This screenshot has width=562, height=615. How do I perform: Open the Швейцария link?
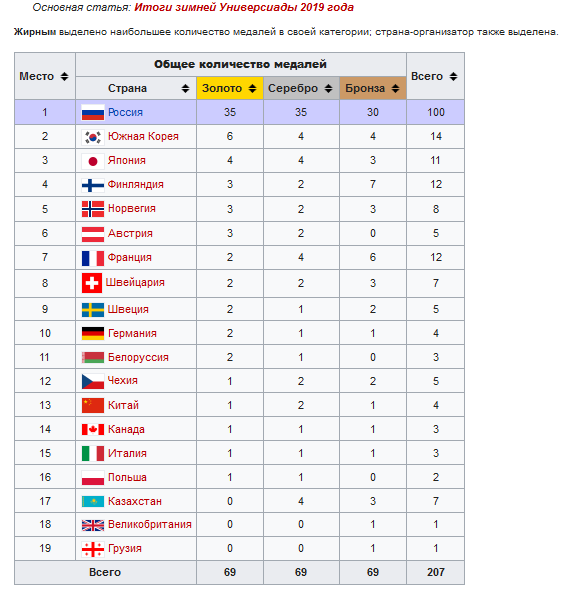pyautogui.click(x=135, y=282)
